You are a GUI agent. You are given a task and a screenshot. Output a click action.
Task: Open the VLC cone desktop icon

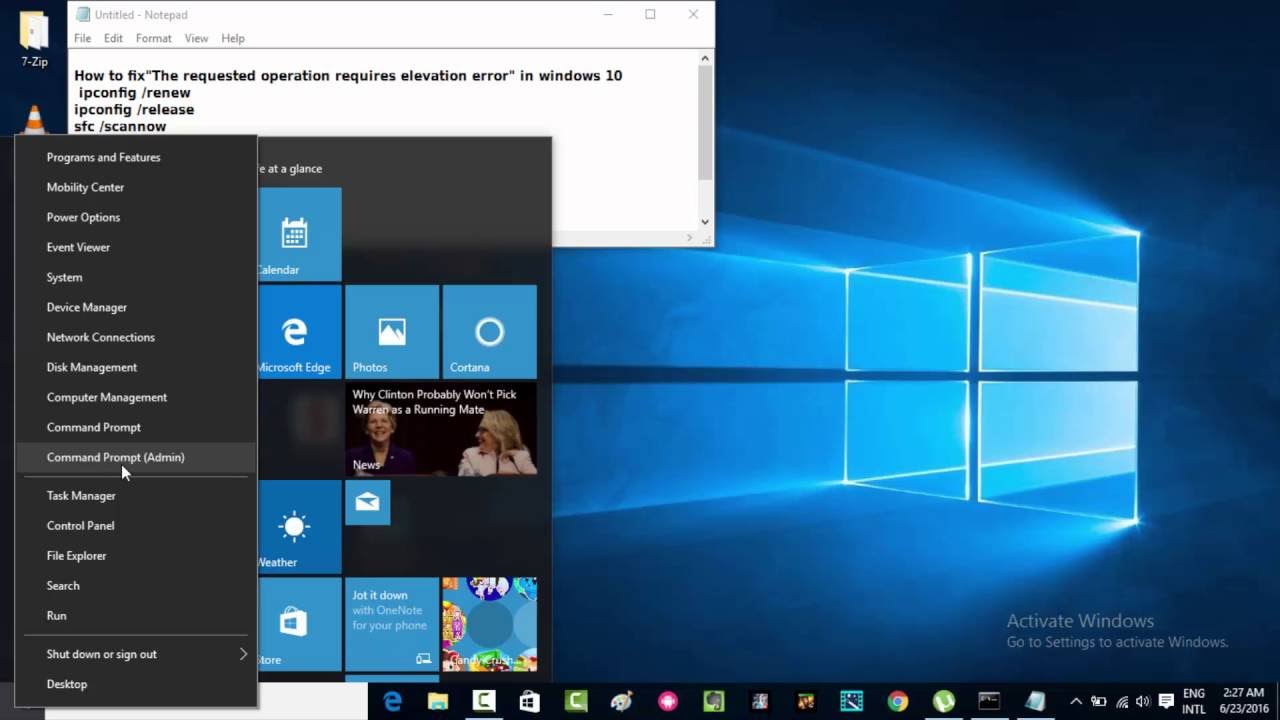click(34, 120)
